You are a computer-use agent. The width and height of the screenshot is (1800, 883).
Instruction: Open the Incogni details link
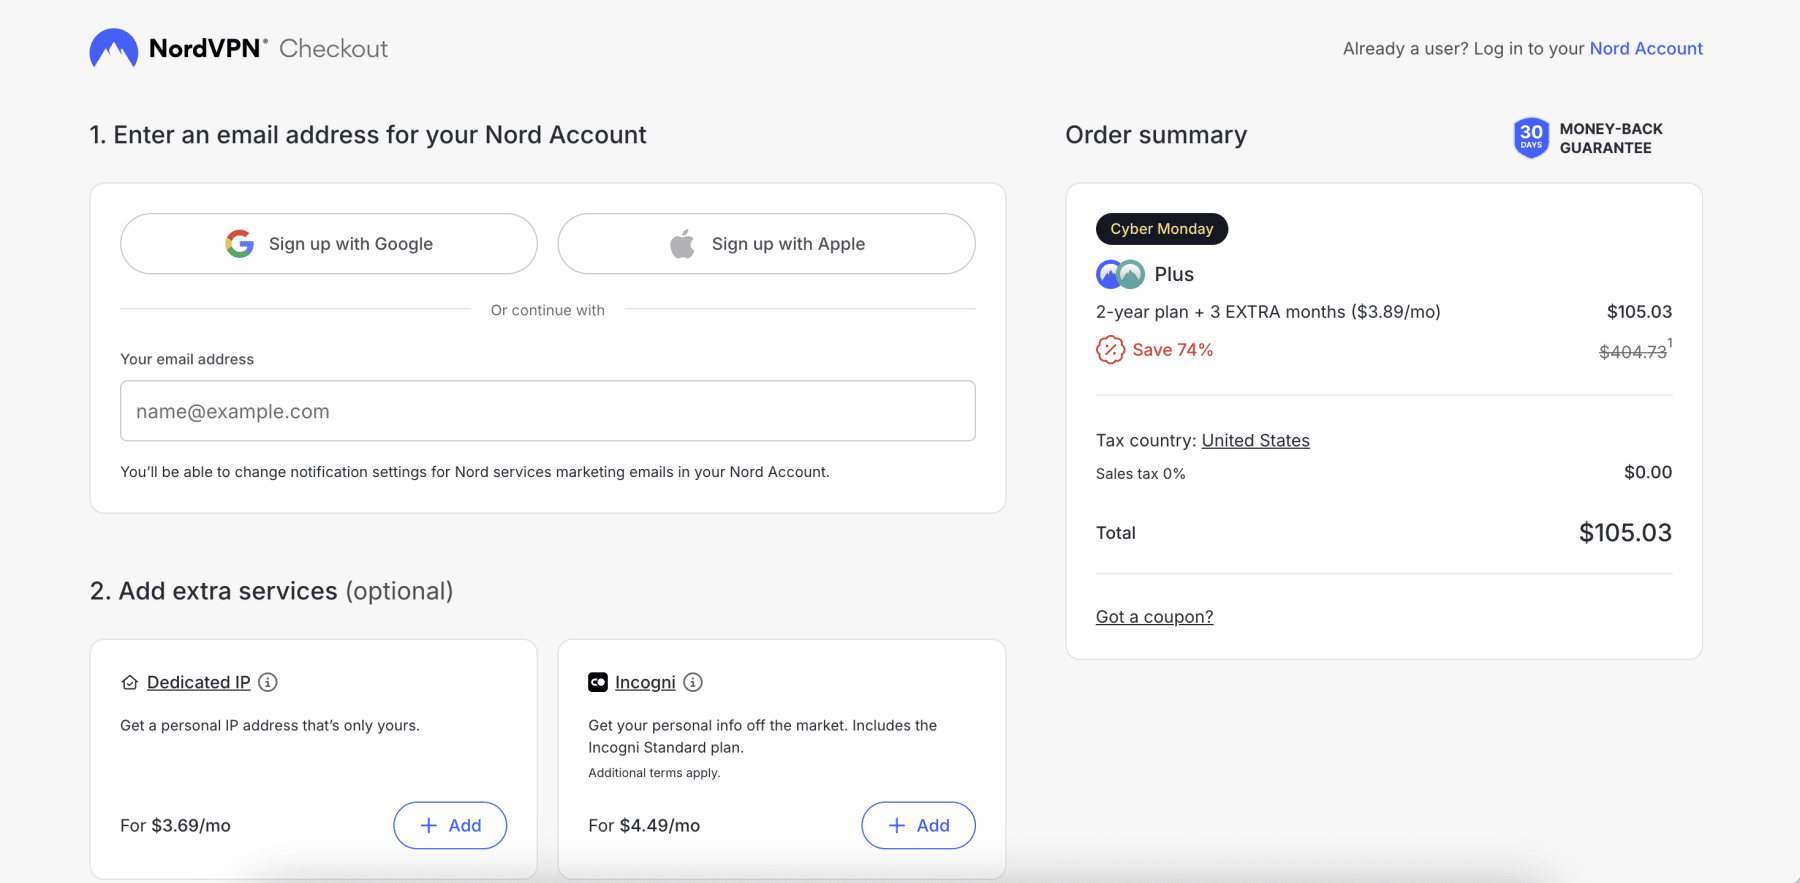click(x=645, y=682)
